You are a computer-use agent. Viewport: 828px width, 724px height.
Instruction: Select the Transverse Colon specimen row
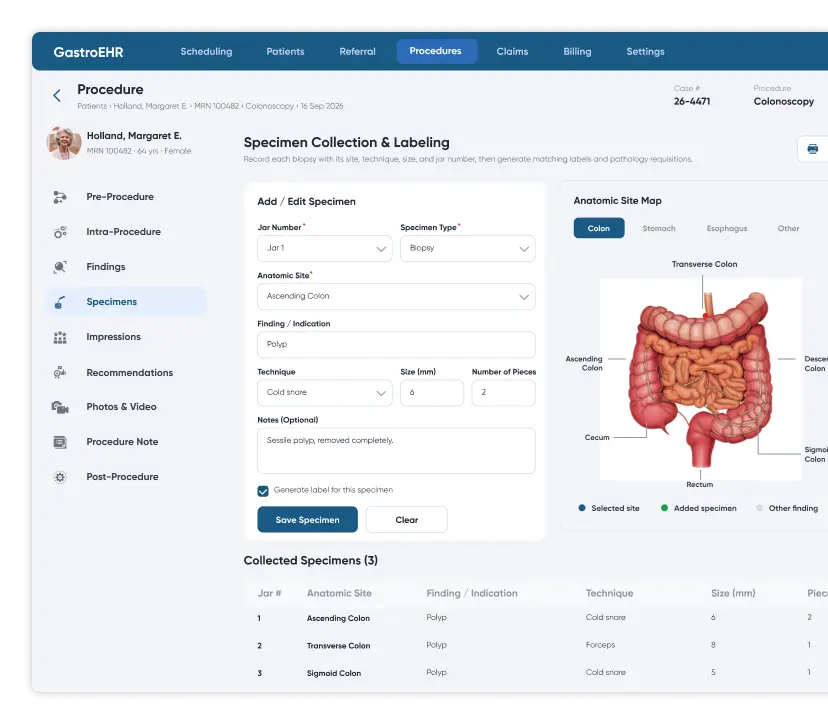(x=535, y=645)
